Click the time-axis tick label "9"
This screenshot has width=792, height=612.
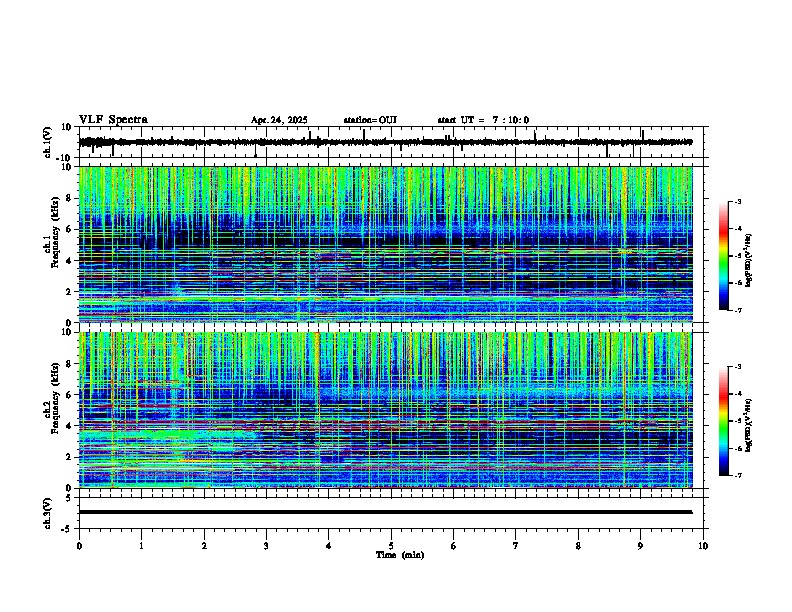coord(640,546)
